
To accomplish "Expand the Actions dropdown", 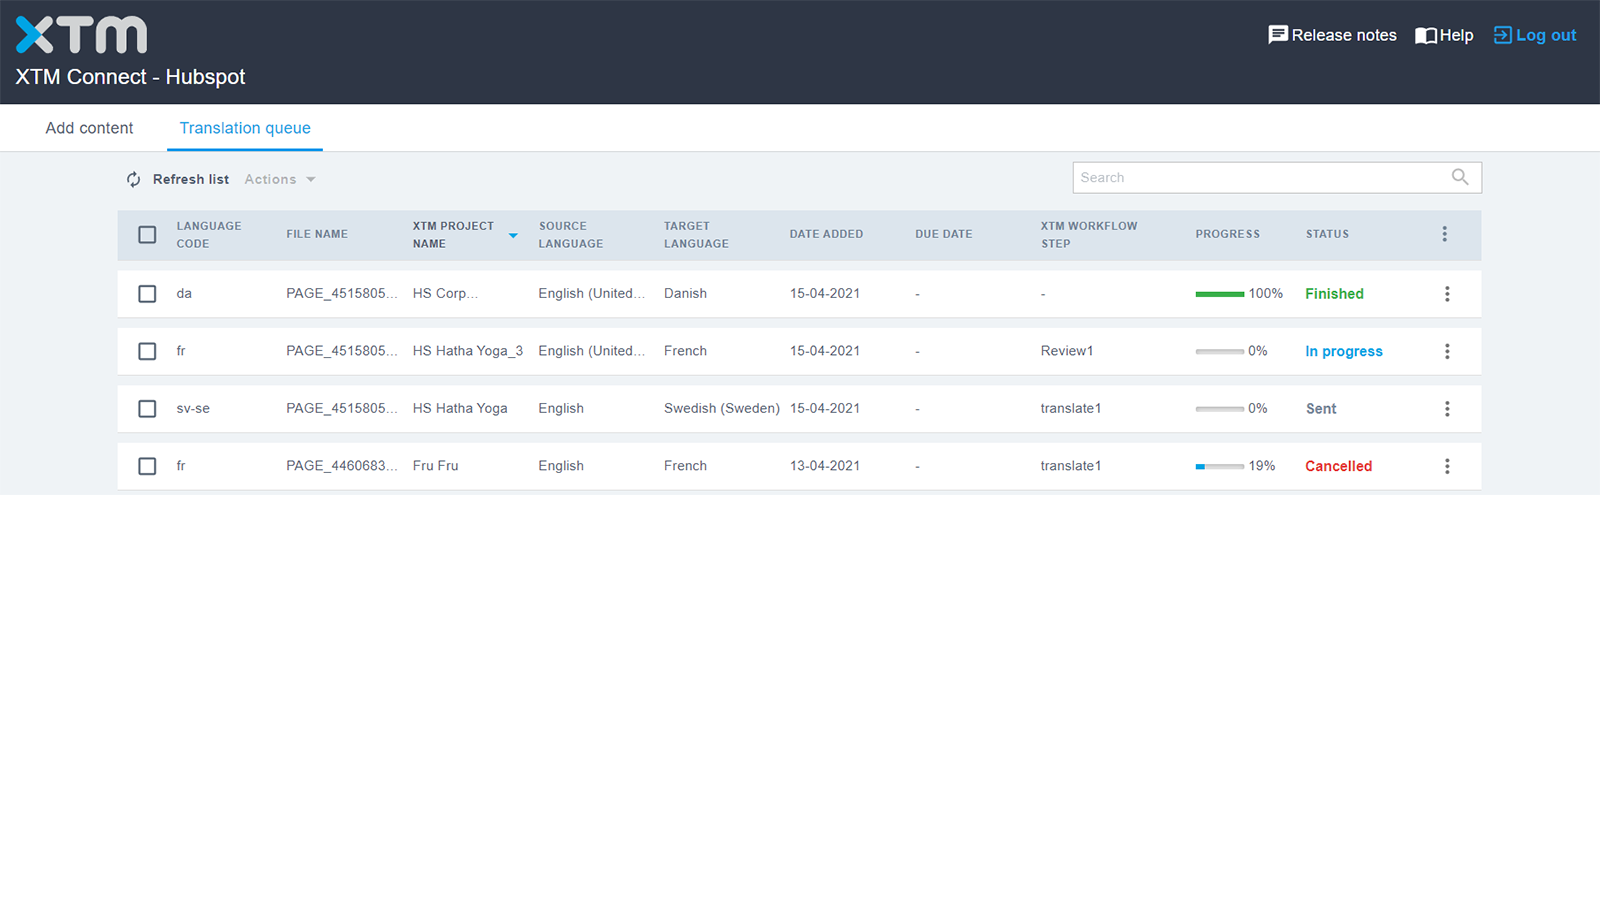I will [x=280, y=179].
